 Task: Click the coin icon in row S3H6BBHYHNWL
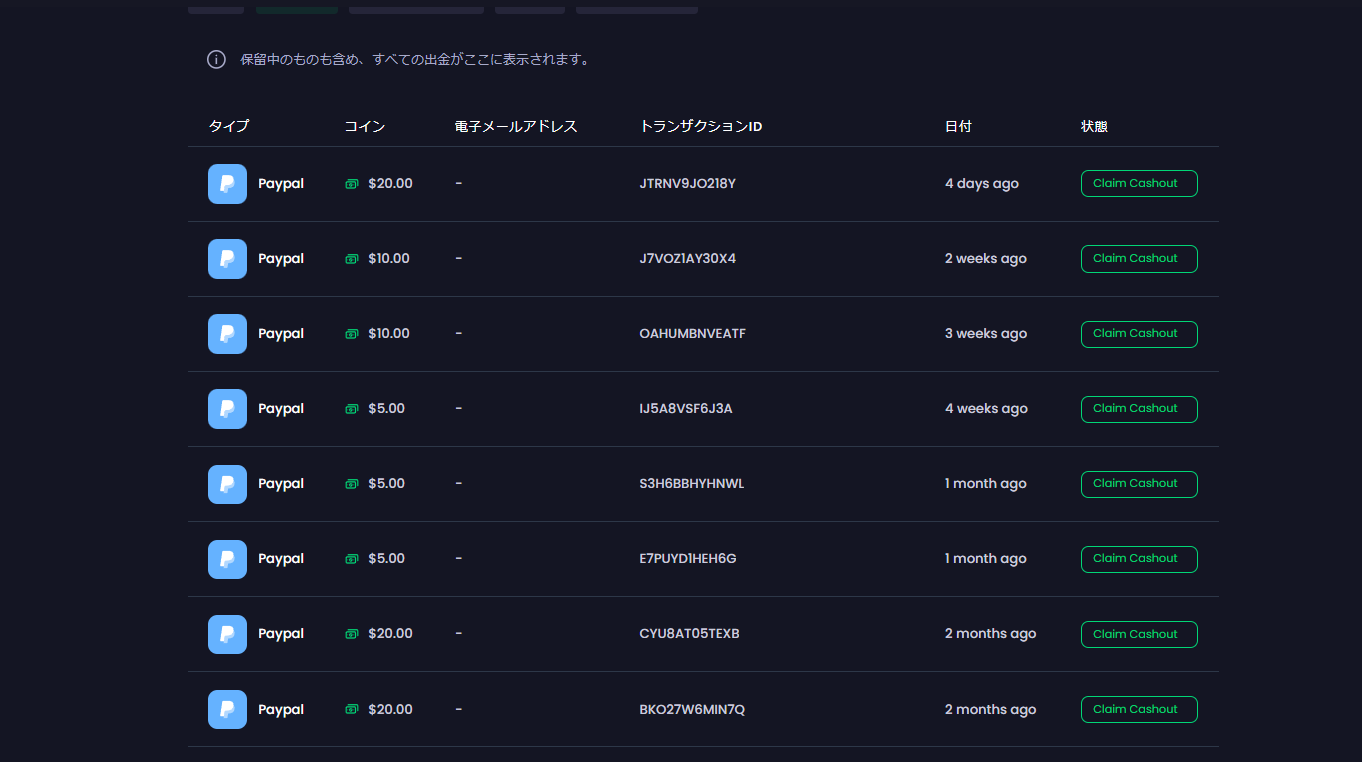(x=352, y=484)
